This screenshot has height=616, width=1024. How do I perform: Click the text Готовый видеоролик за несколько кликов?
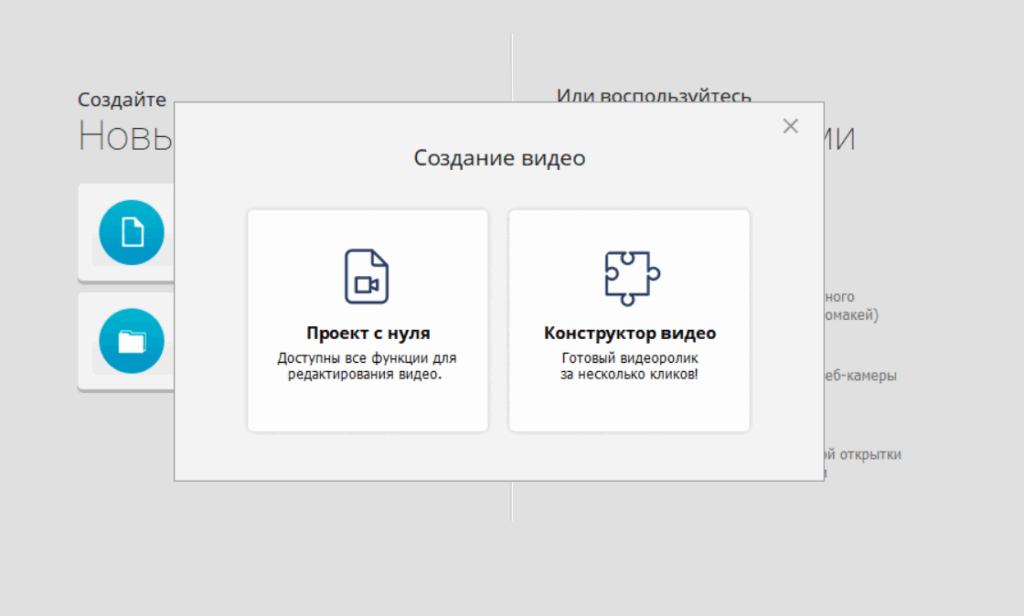tap(629, 366)
